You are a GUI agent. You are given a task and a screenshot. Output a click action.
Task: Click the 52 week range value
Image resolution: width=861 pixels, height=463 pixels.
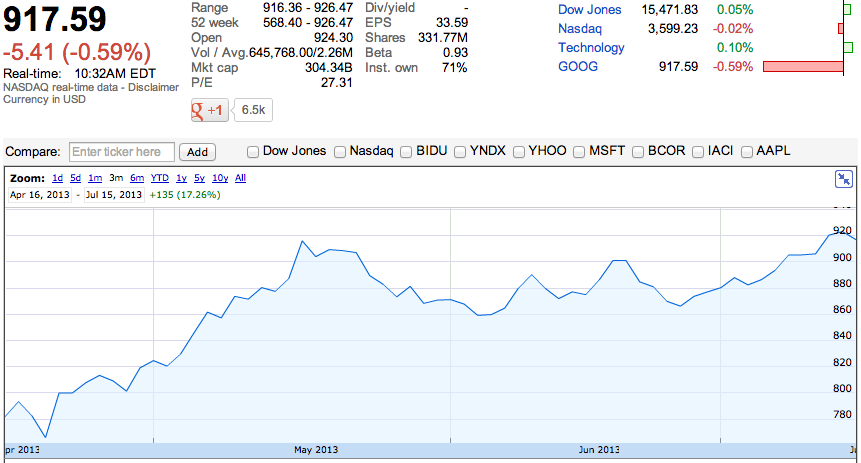click(x=308, y=23)
